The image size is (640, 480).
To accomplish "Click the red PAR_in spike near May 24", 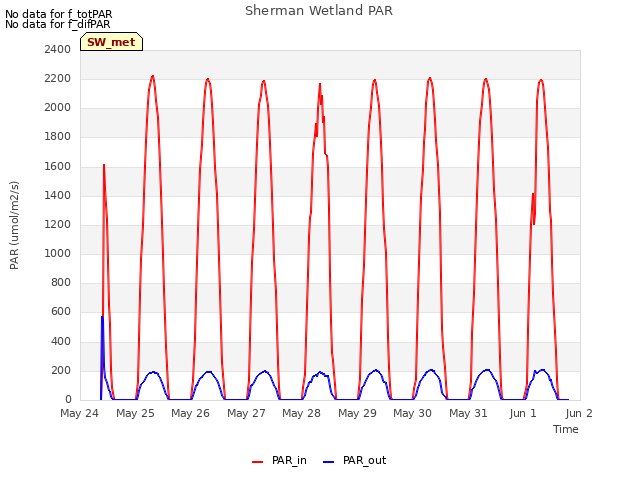I will [x=104, y=165].
